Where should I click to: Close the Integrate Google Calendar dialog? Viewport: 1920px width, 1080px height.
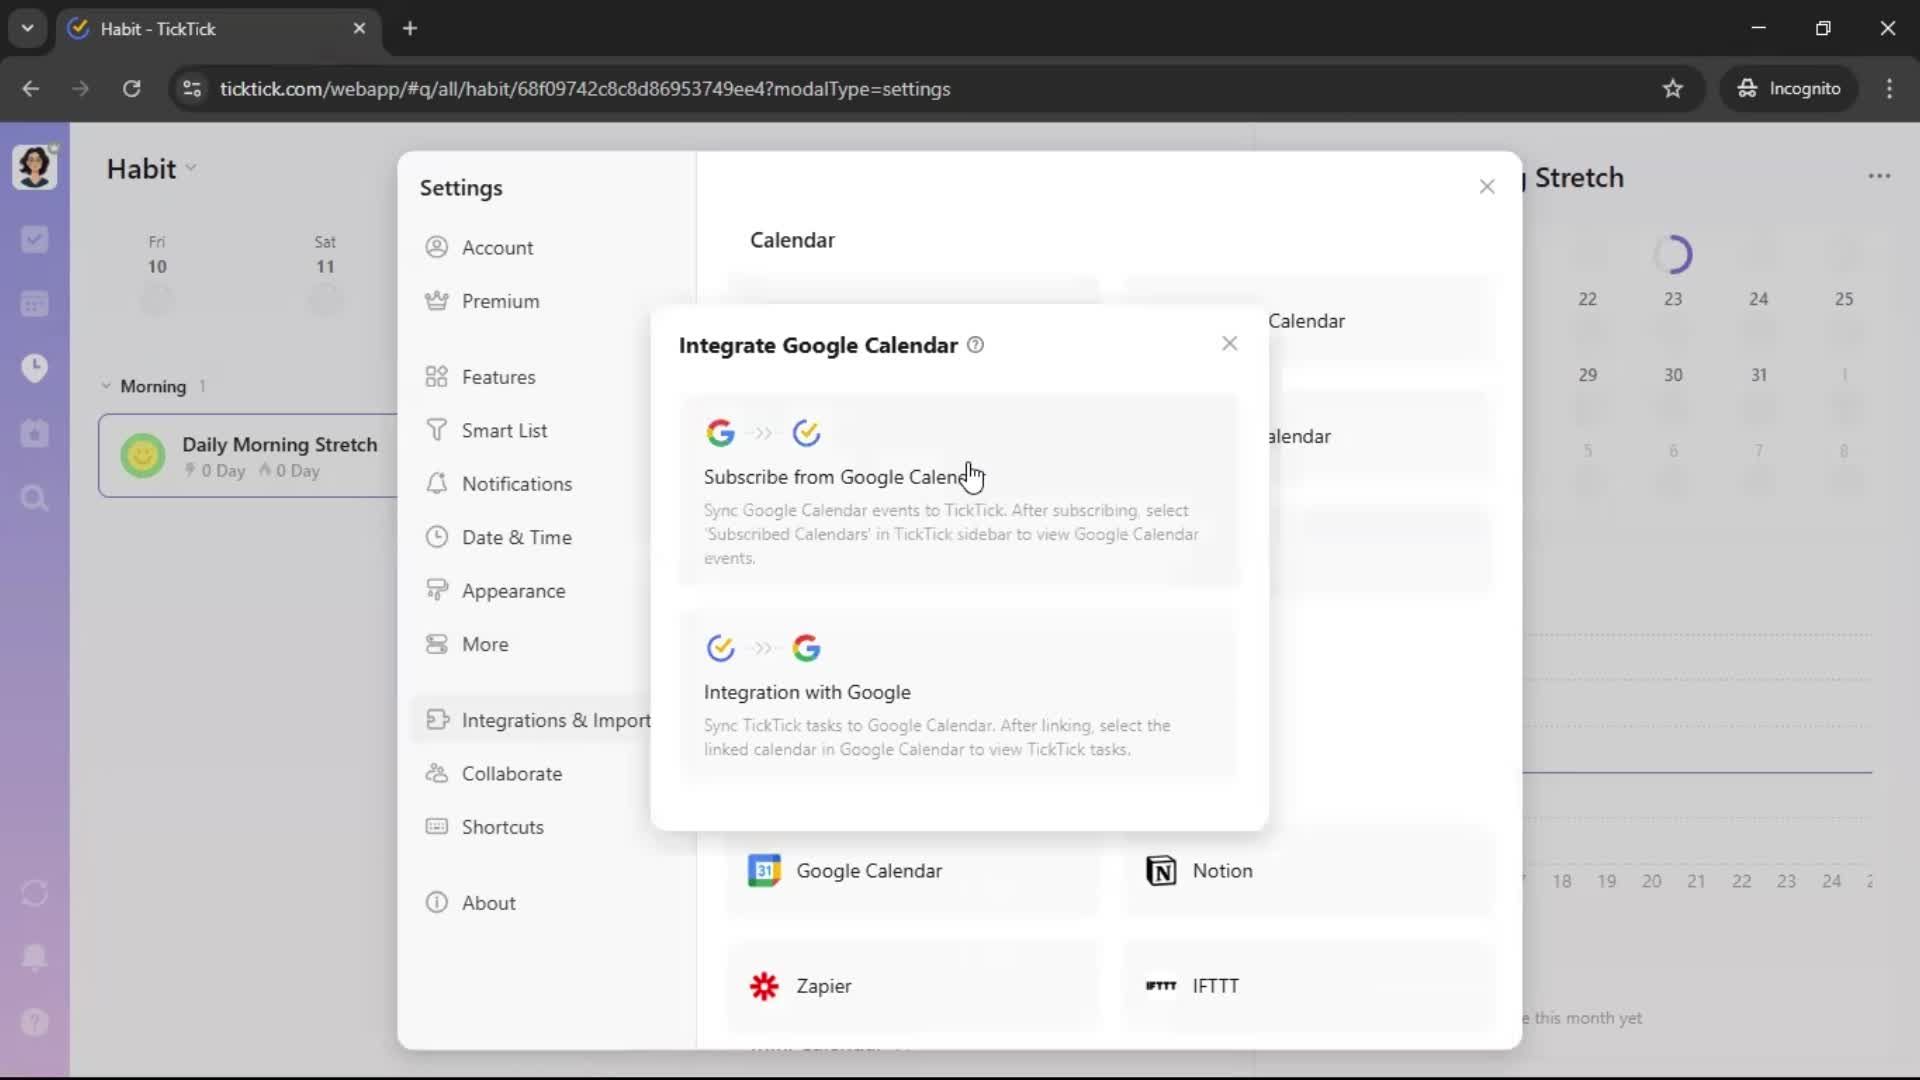point(1229,344)
